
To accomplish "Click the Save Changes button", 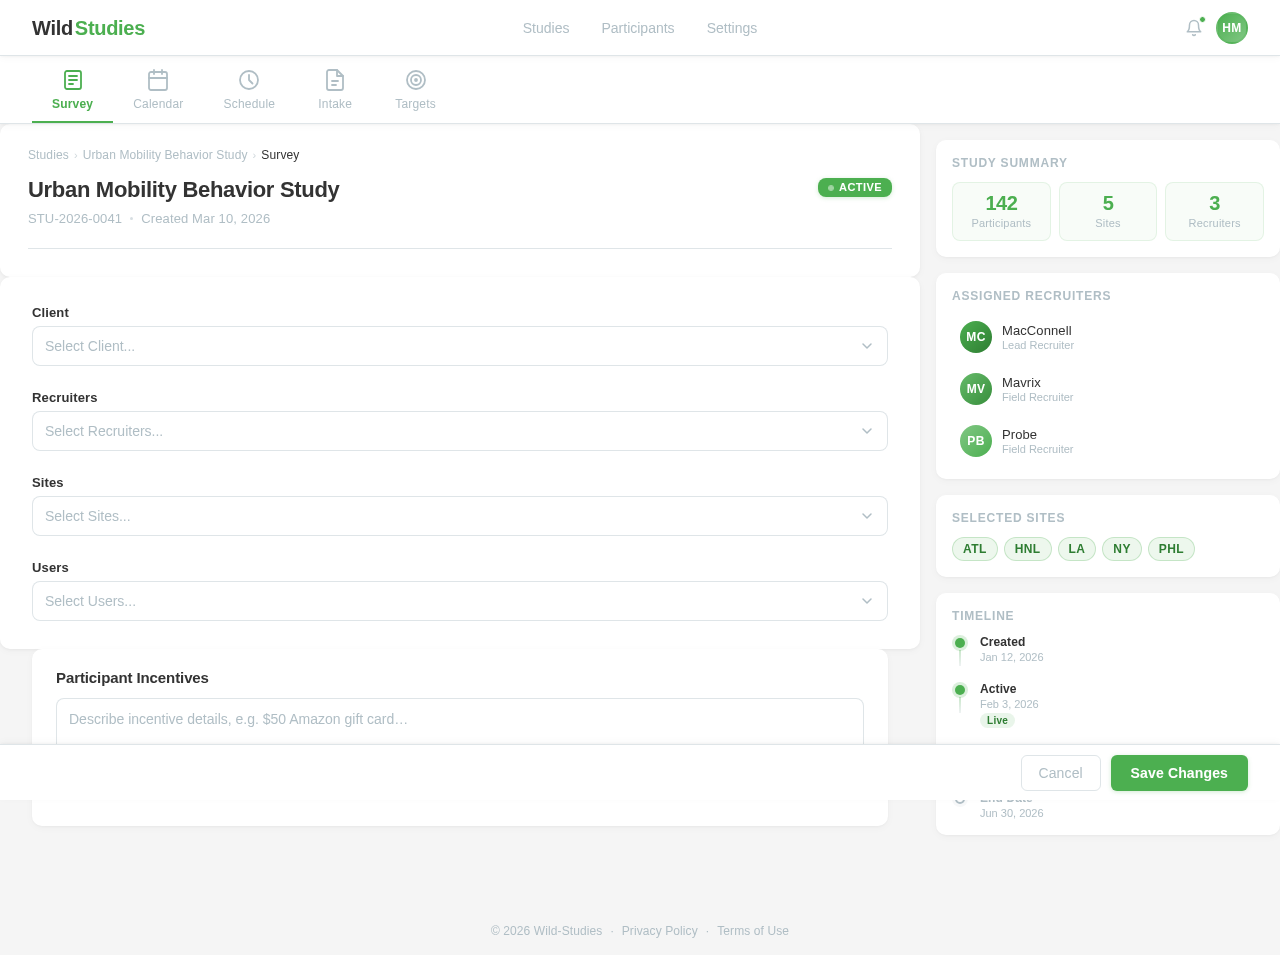I will point(1179,773).
